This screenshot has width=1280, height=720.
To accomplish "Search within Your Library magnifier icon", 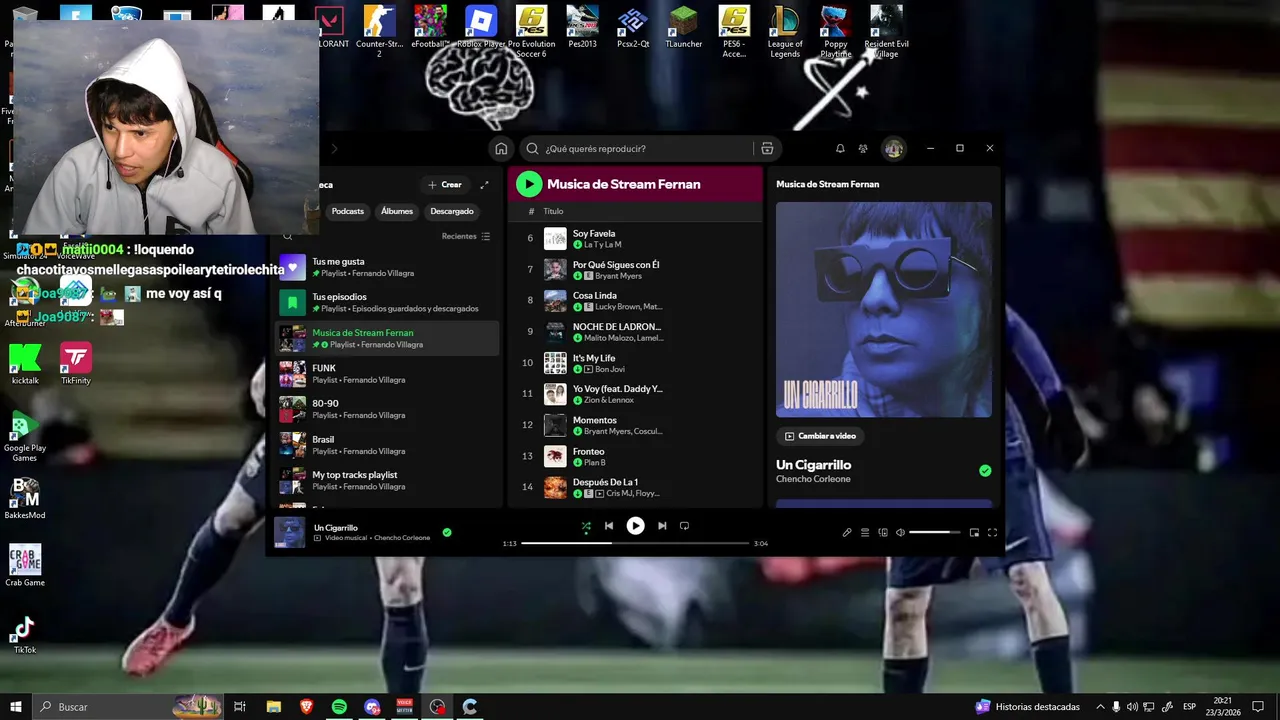I will [288, 237].
